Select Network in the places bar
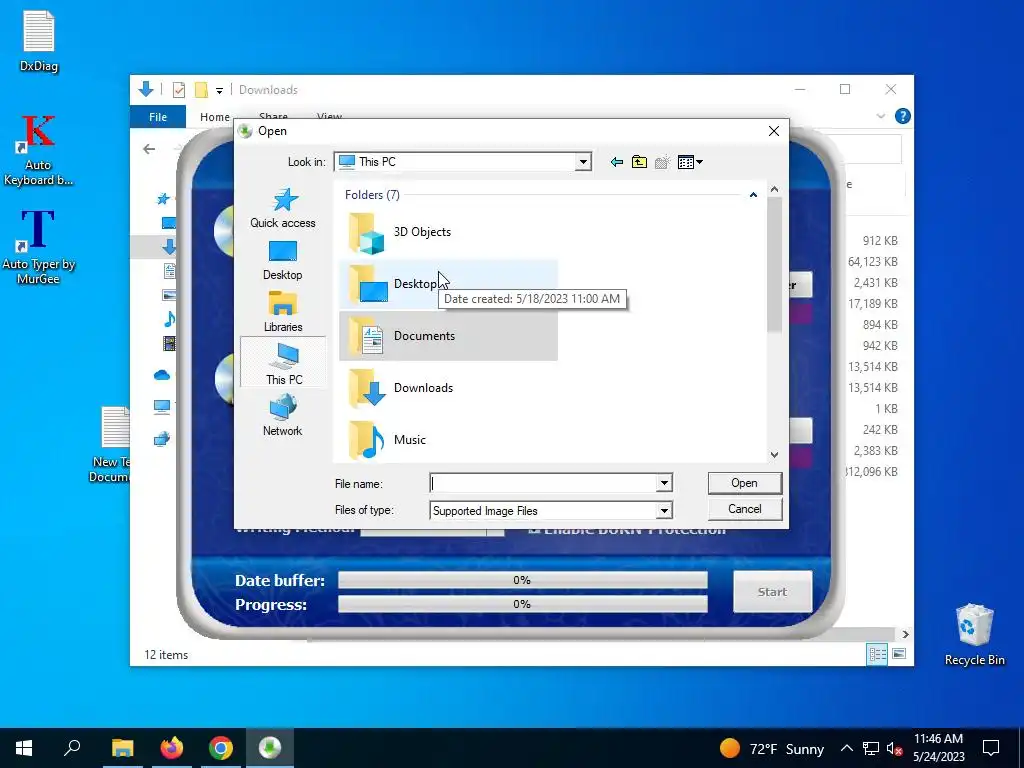The width and height of the screenshot is (1024, 768). (283, 416)
